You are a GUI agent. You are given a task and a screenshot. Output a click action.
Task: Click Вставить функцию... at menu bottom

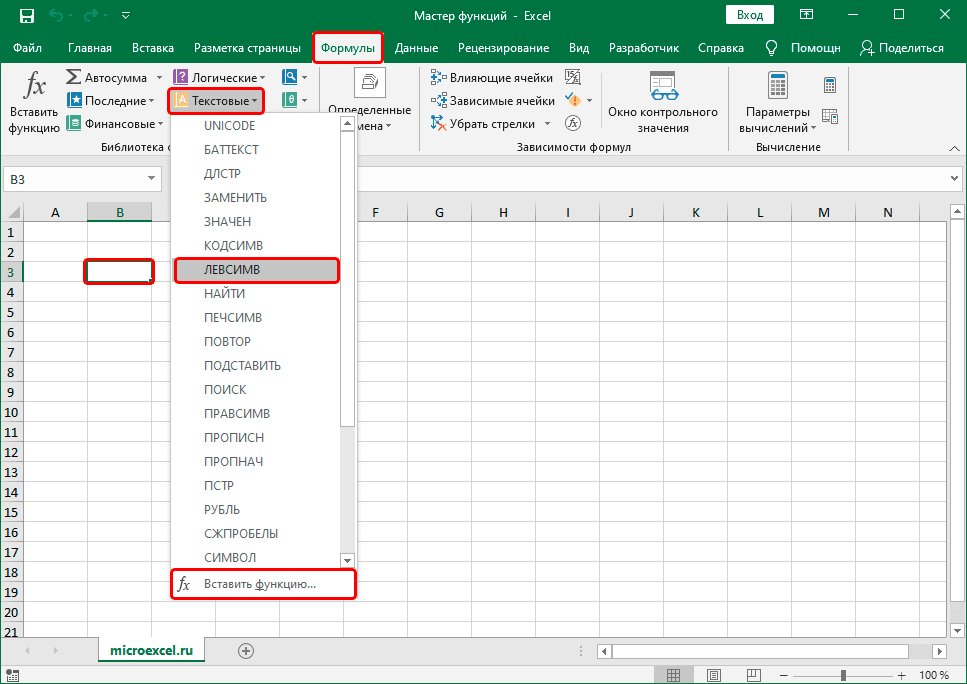[x=263, y=584]
